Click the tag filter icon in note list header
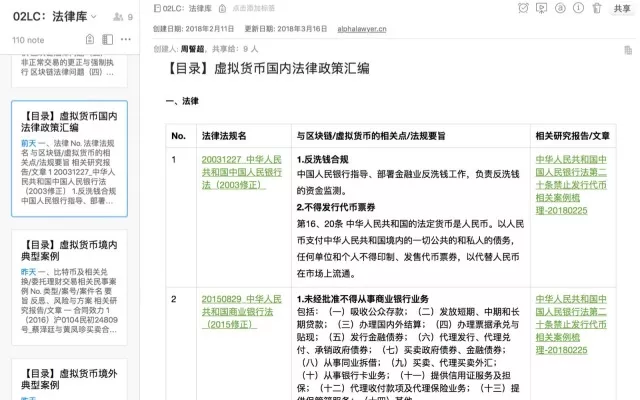Image resolution: width=640 pixels, height=400 pixels. [x=90, y=39]
